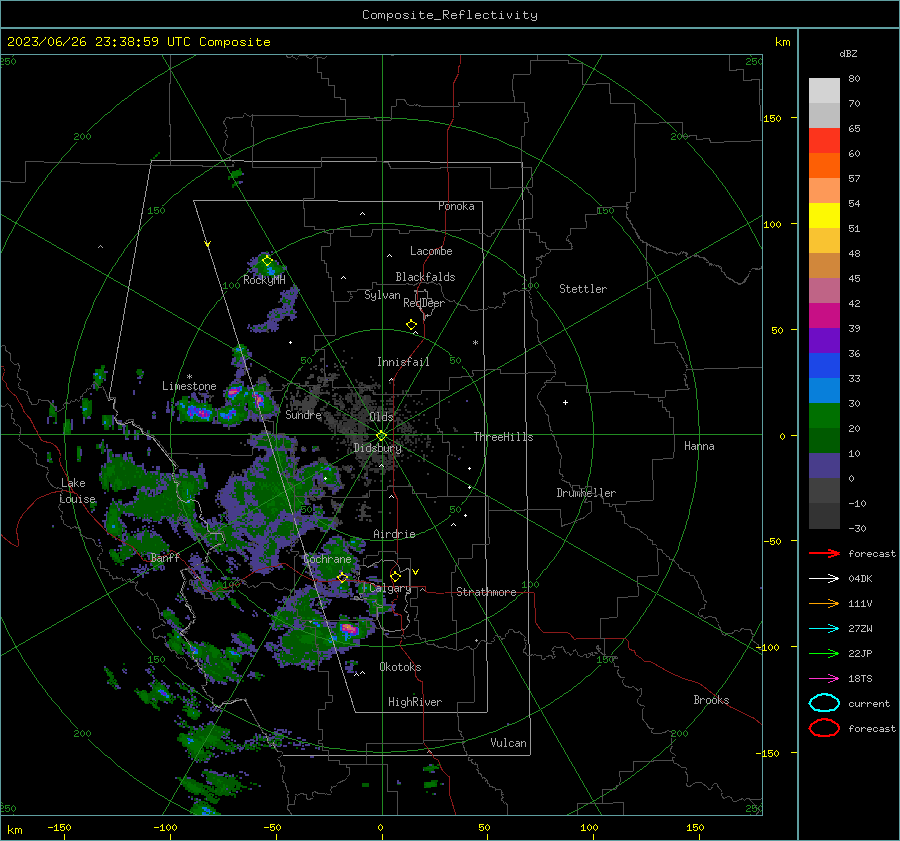Viewport: 900px width, 841px height.
Task: Click the ThreeHills city label
Action: [x=503, y=437]
